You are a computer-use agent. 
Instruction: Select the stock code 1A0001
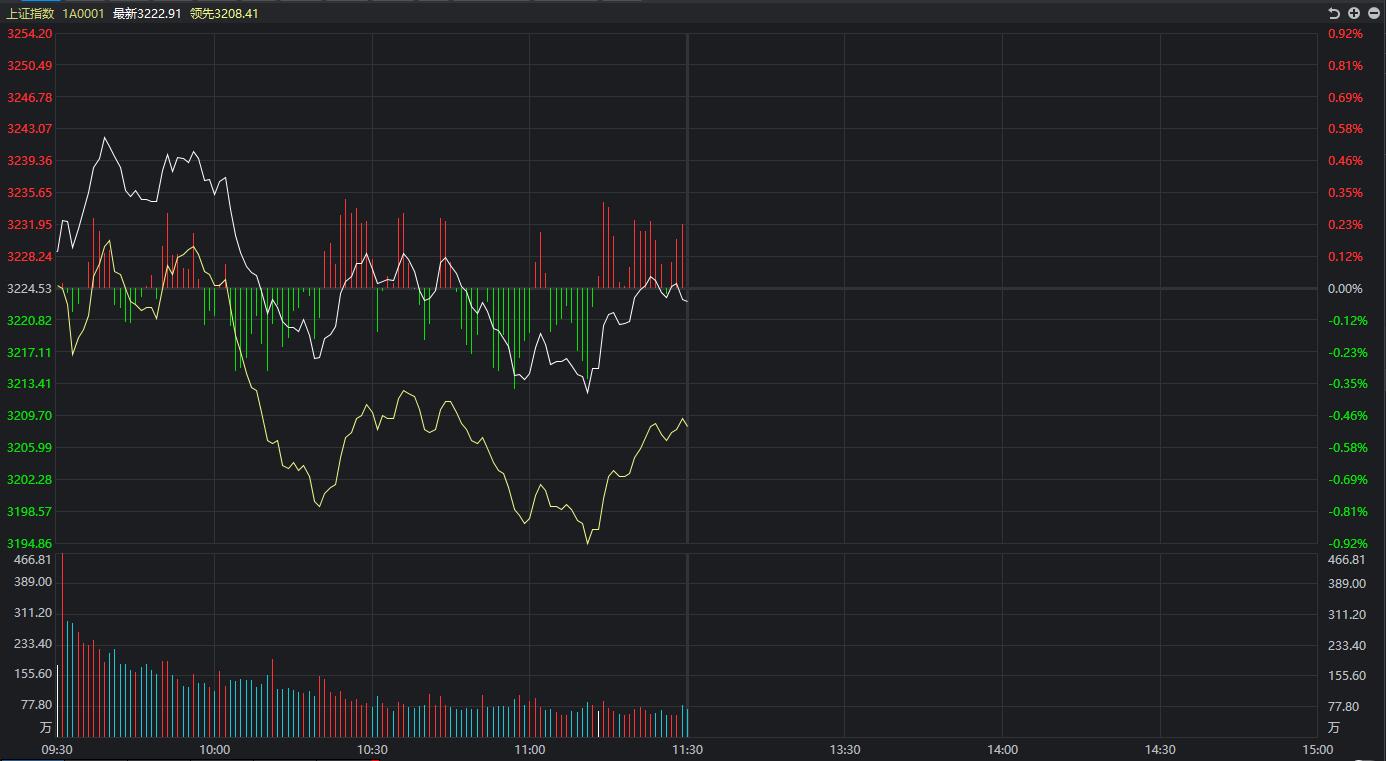coord(83,14)
